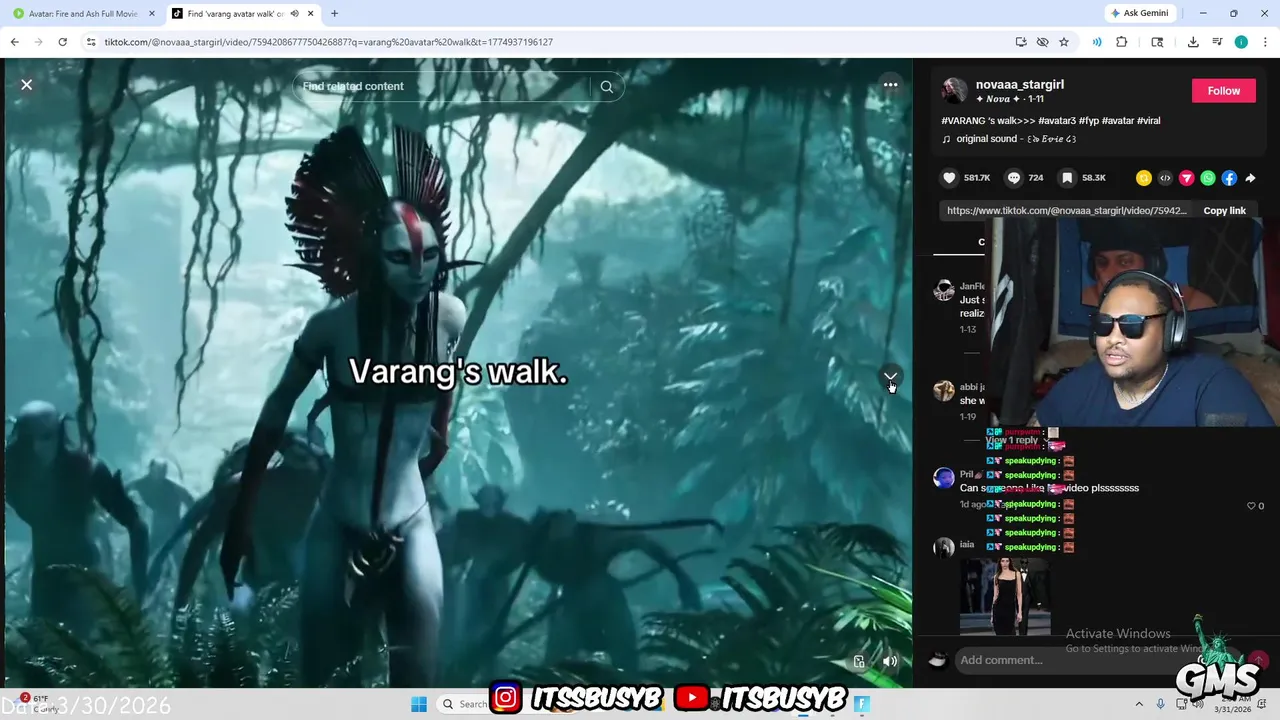Share video to WhatsApp
This screenshot has width=1280, height=720.
(1208, 178)
